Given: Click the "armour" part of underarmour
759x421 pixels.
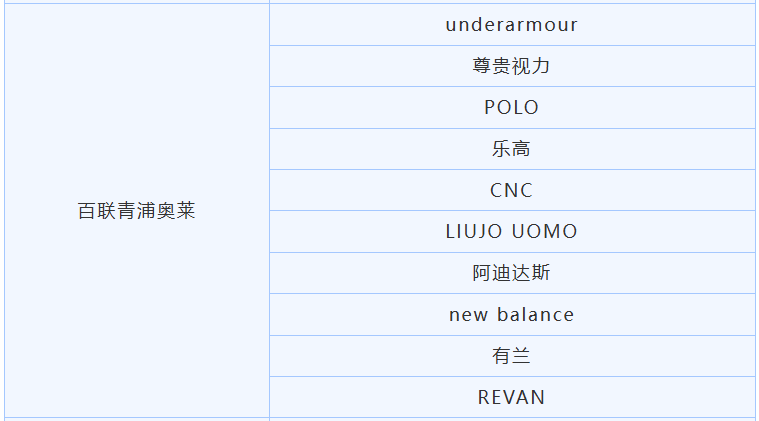Looking at the screenshot, I should tap(538, 25).
